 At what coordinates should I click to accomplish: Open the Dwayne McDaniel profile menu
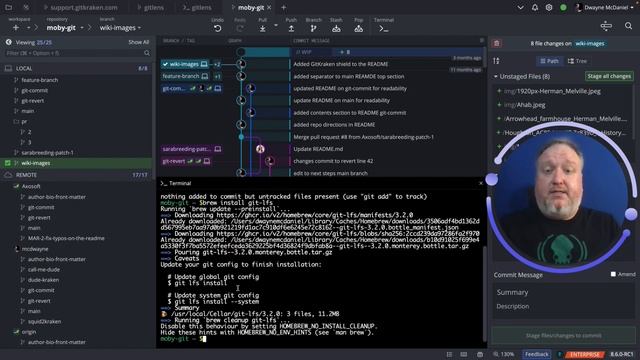[605, 7]
